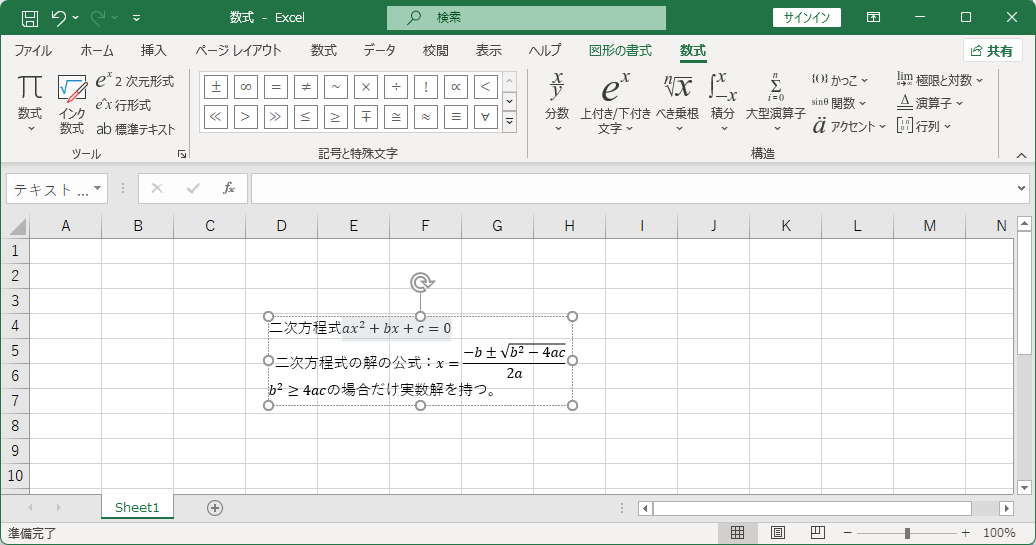This screenshot has height=545, width=1036.
Task: Open the 数式 pi equation gallery
Action: (x=30, y=104)
